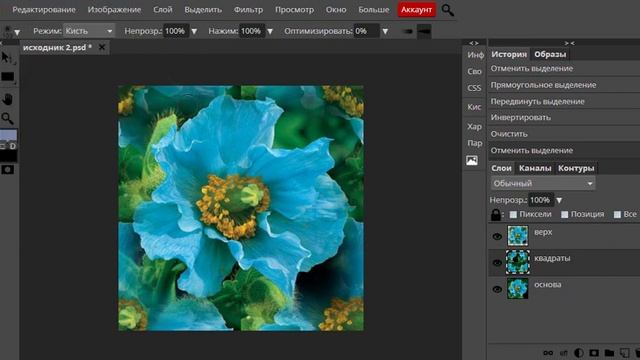Expand the Нажим slider arrow
Viewport: 640px width, 360px height.
click(270, 31)
